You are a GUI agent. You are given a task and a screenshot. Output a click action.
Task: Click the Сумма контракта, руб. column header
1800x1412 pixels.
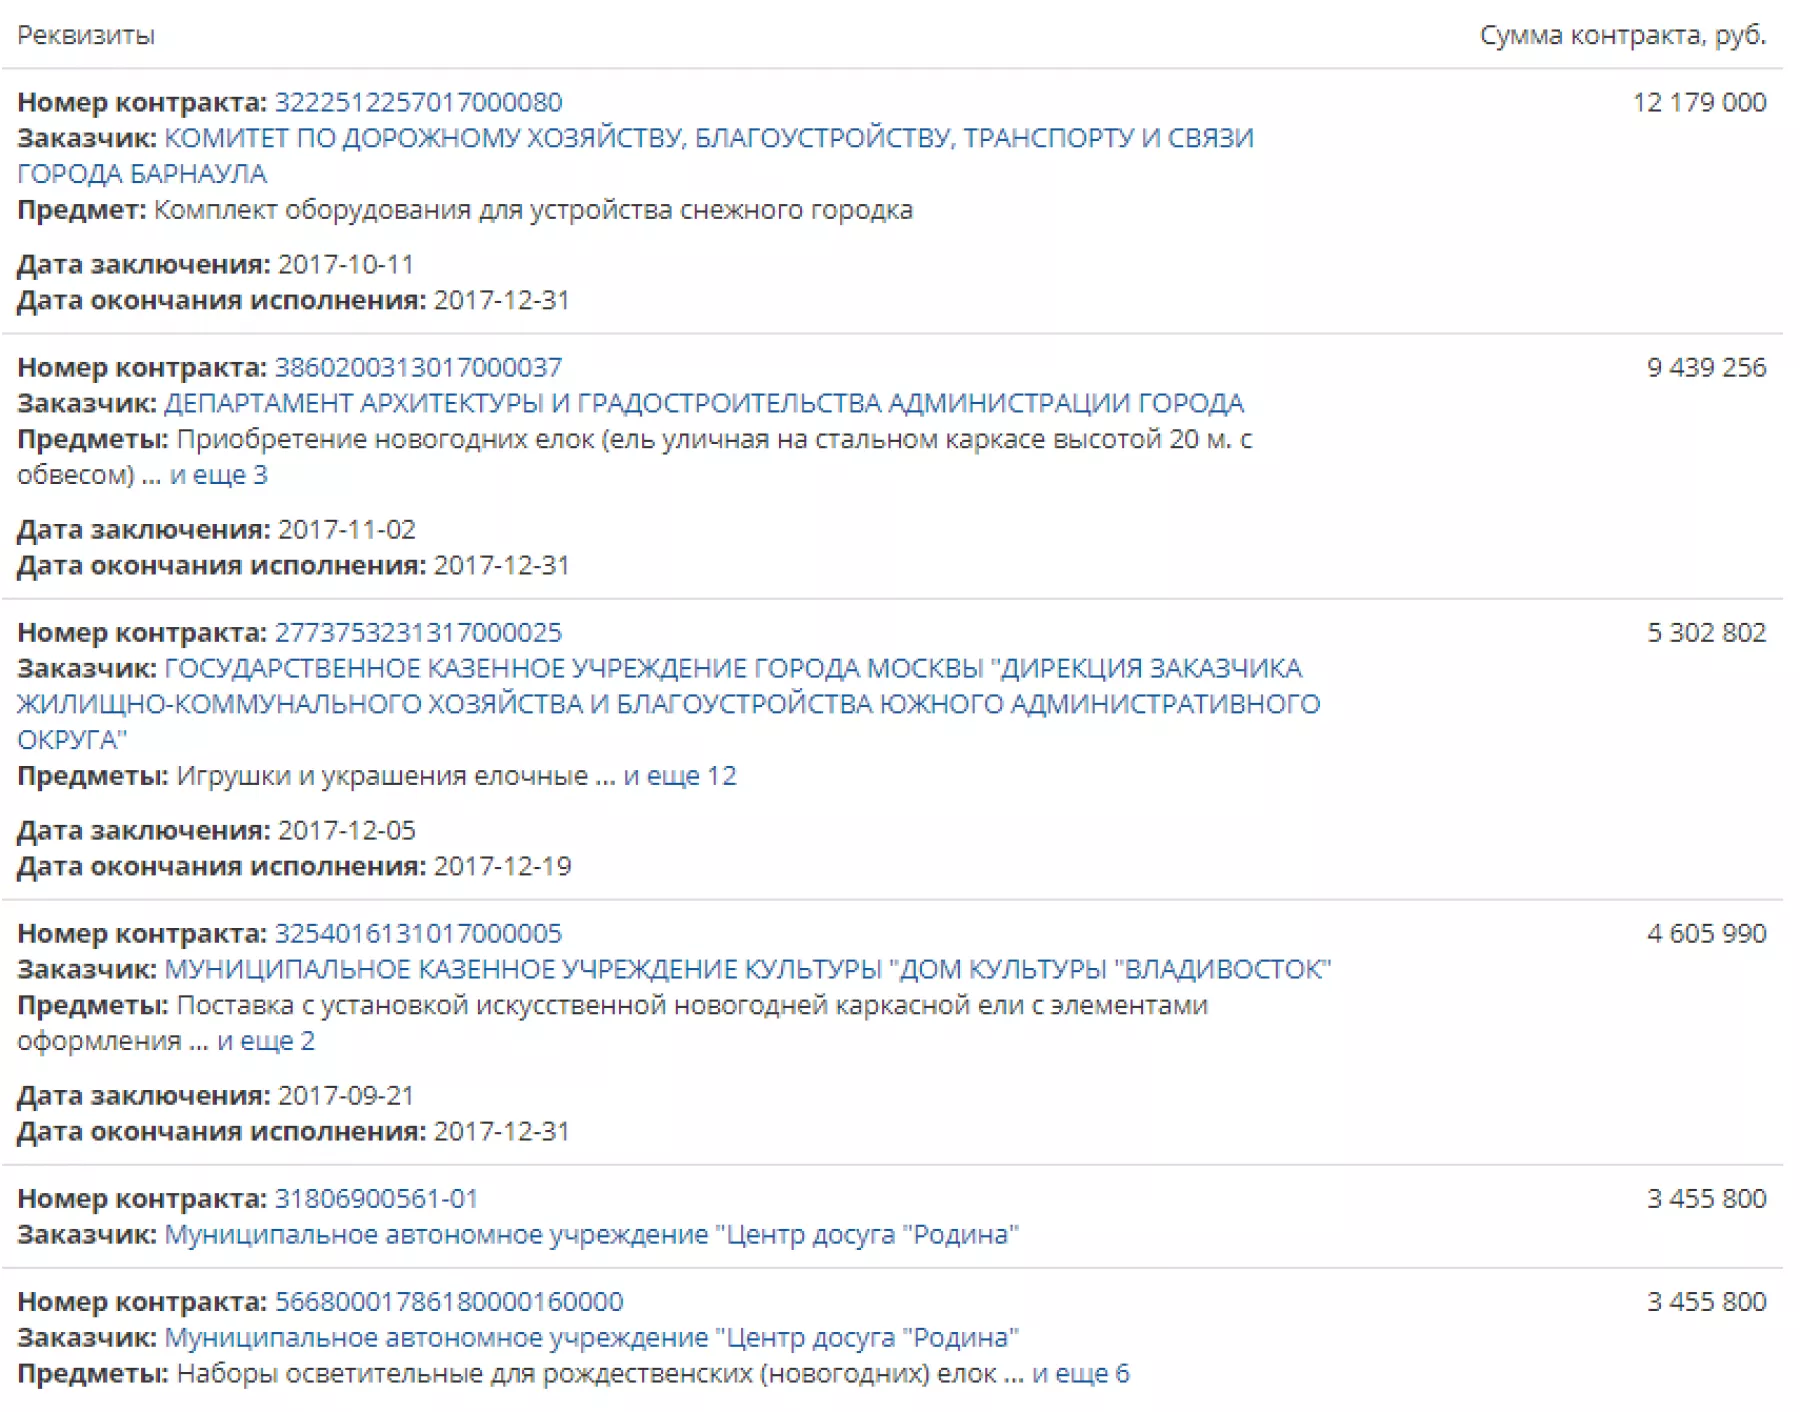point(1623,36)
